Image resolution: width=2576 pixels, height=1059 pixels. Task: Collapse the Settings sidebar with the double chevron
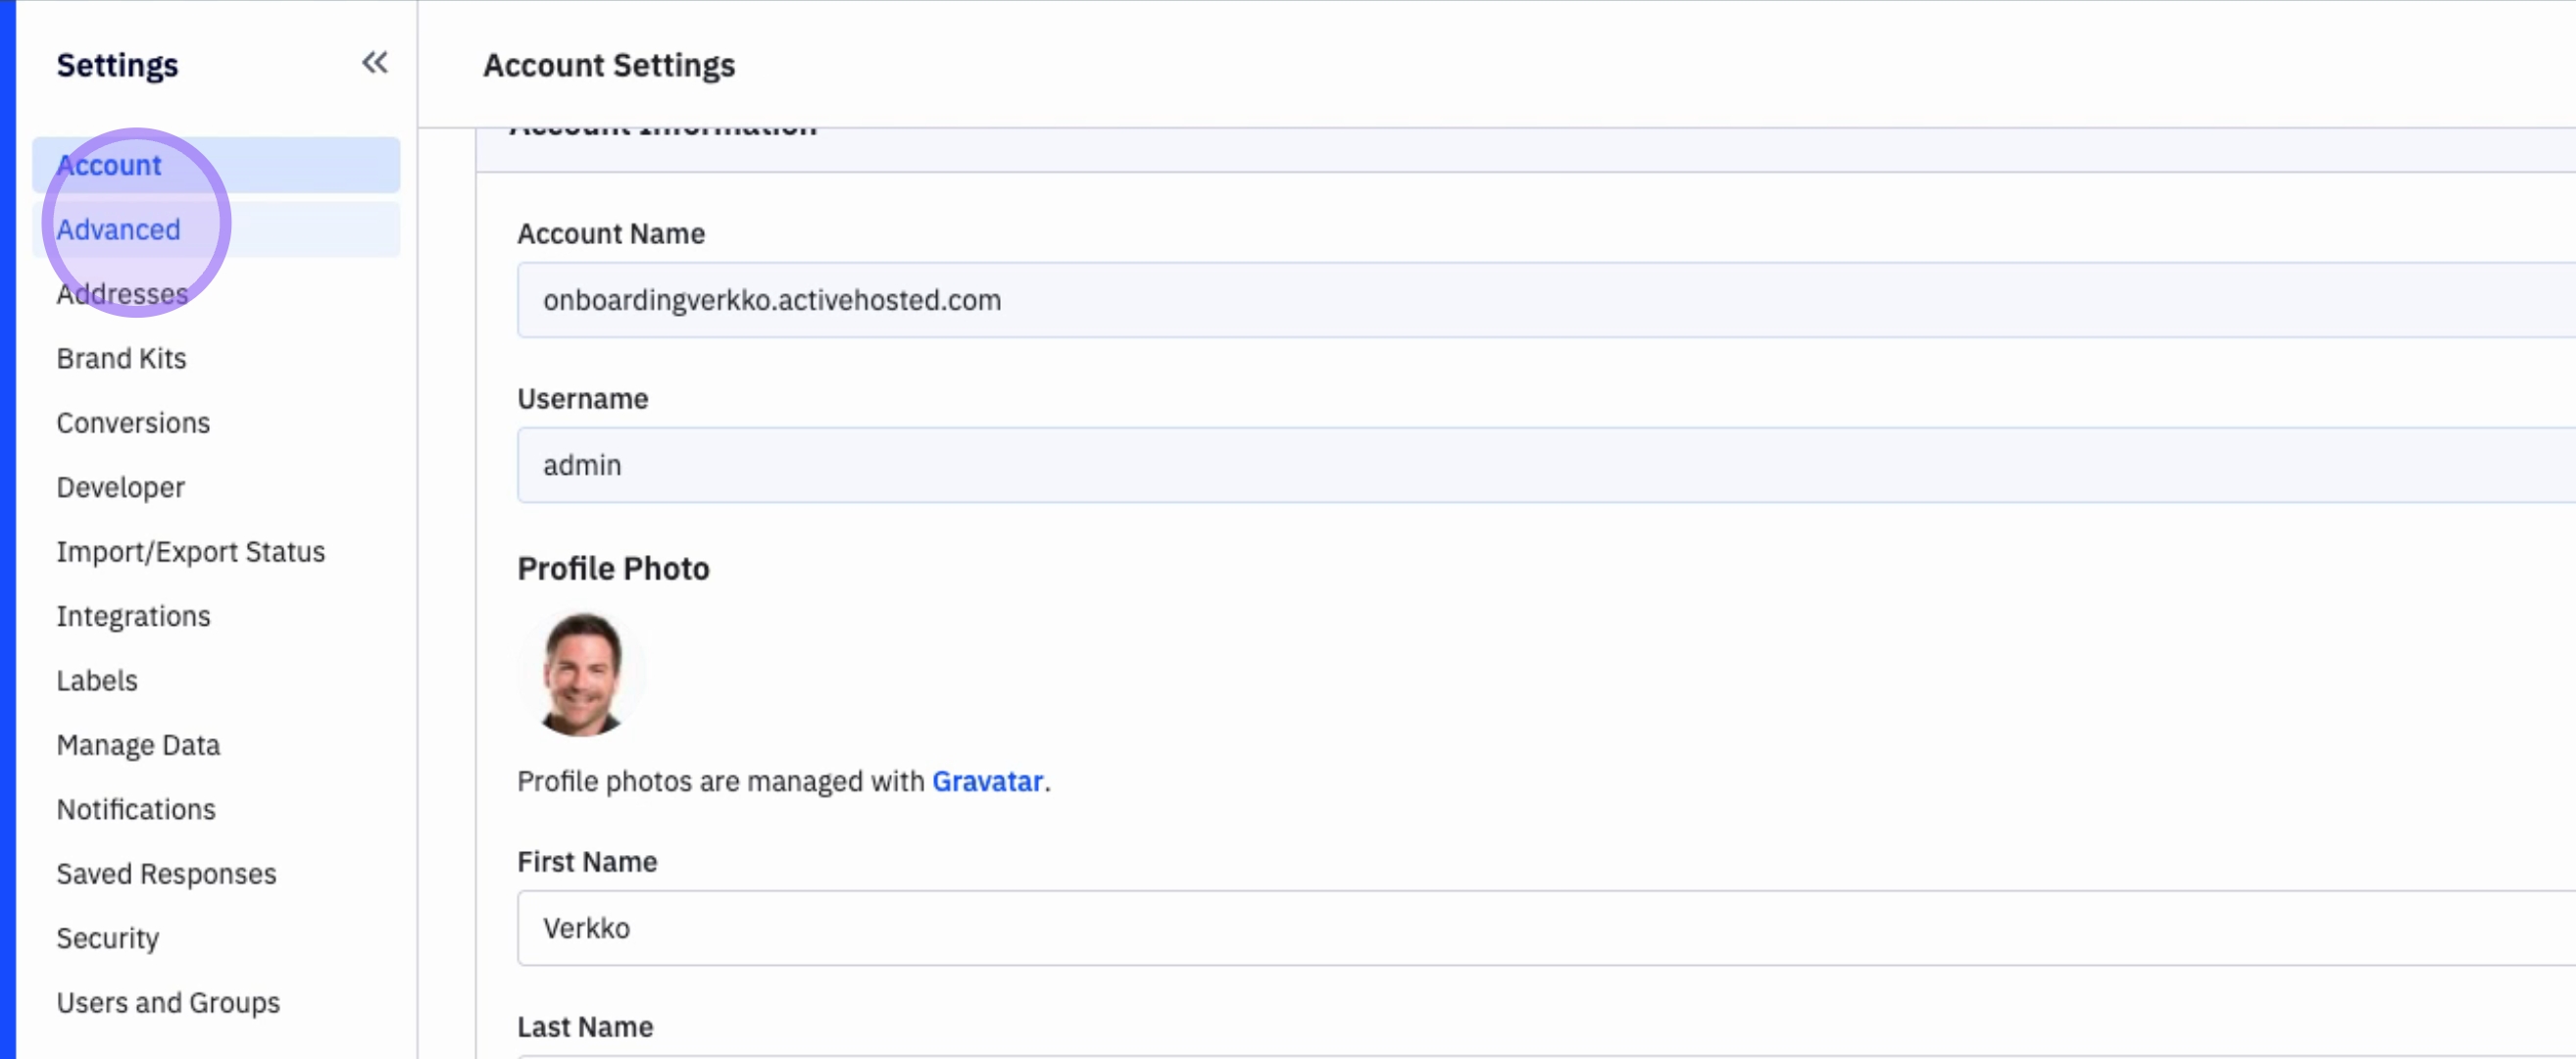click(374, 63)
